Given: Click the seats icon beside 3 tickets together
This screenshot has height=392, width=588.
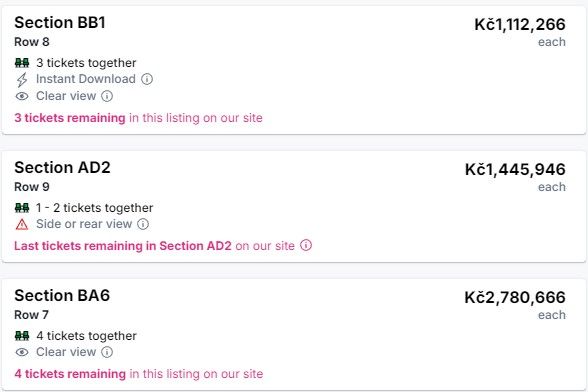Looking at the screenshot, I should [x=22, y=63].
